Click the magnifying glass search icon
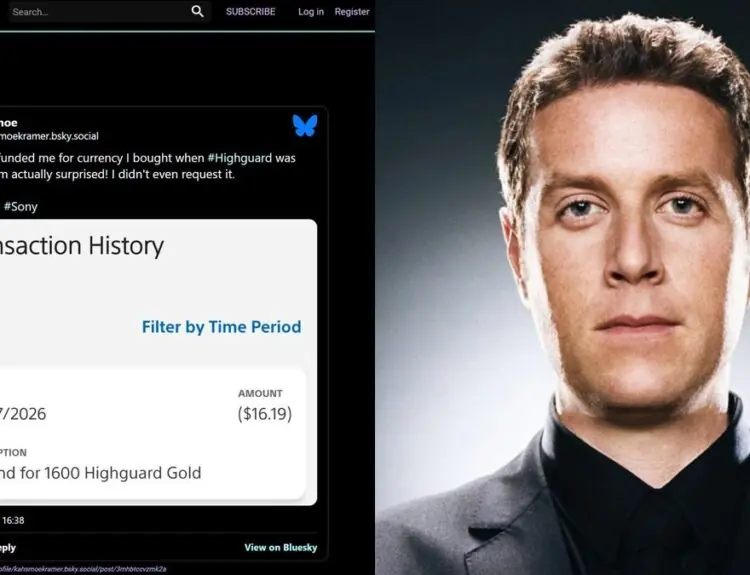750x575 pixels. point(197,11)
